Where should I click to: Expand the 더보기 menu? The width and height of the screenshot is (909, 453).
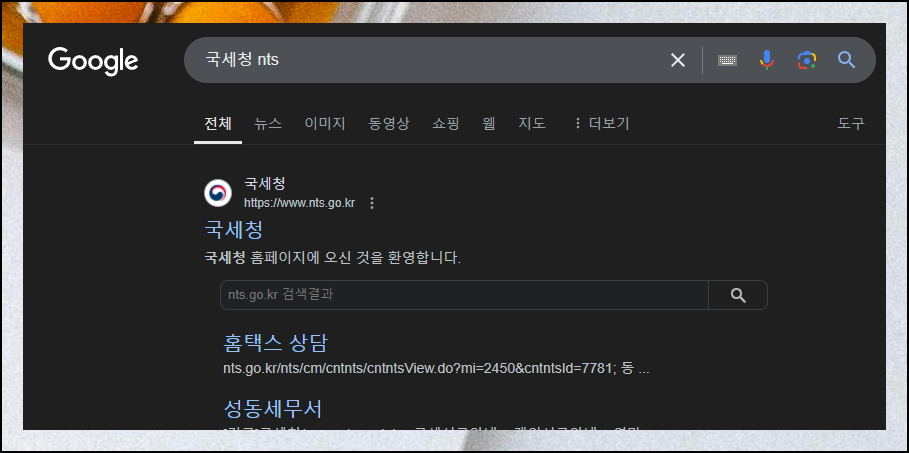click(601, 124)
